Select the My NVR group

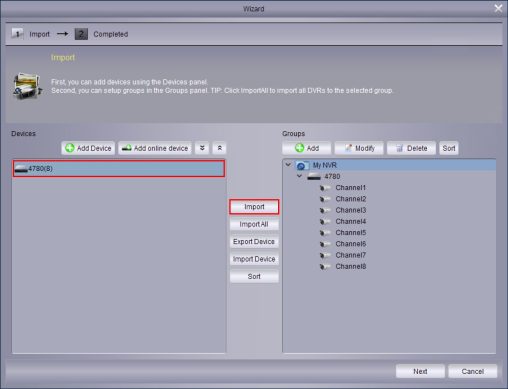(389, 165)
